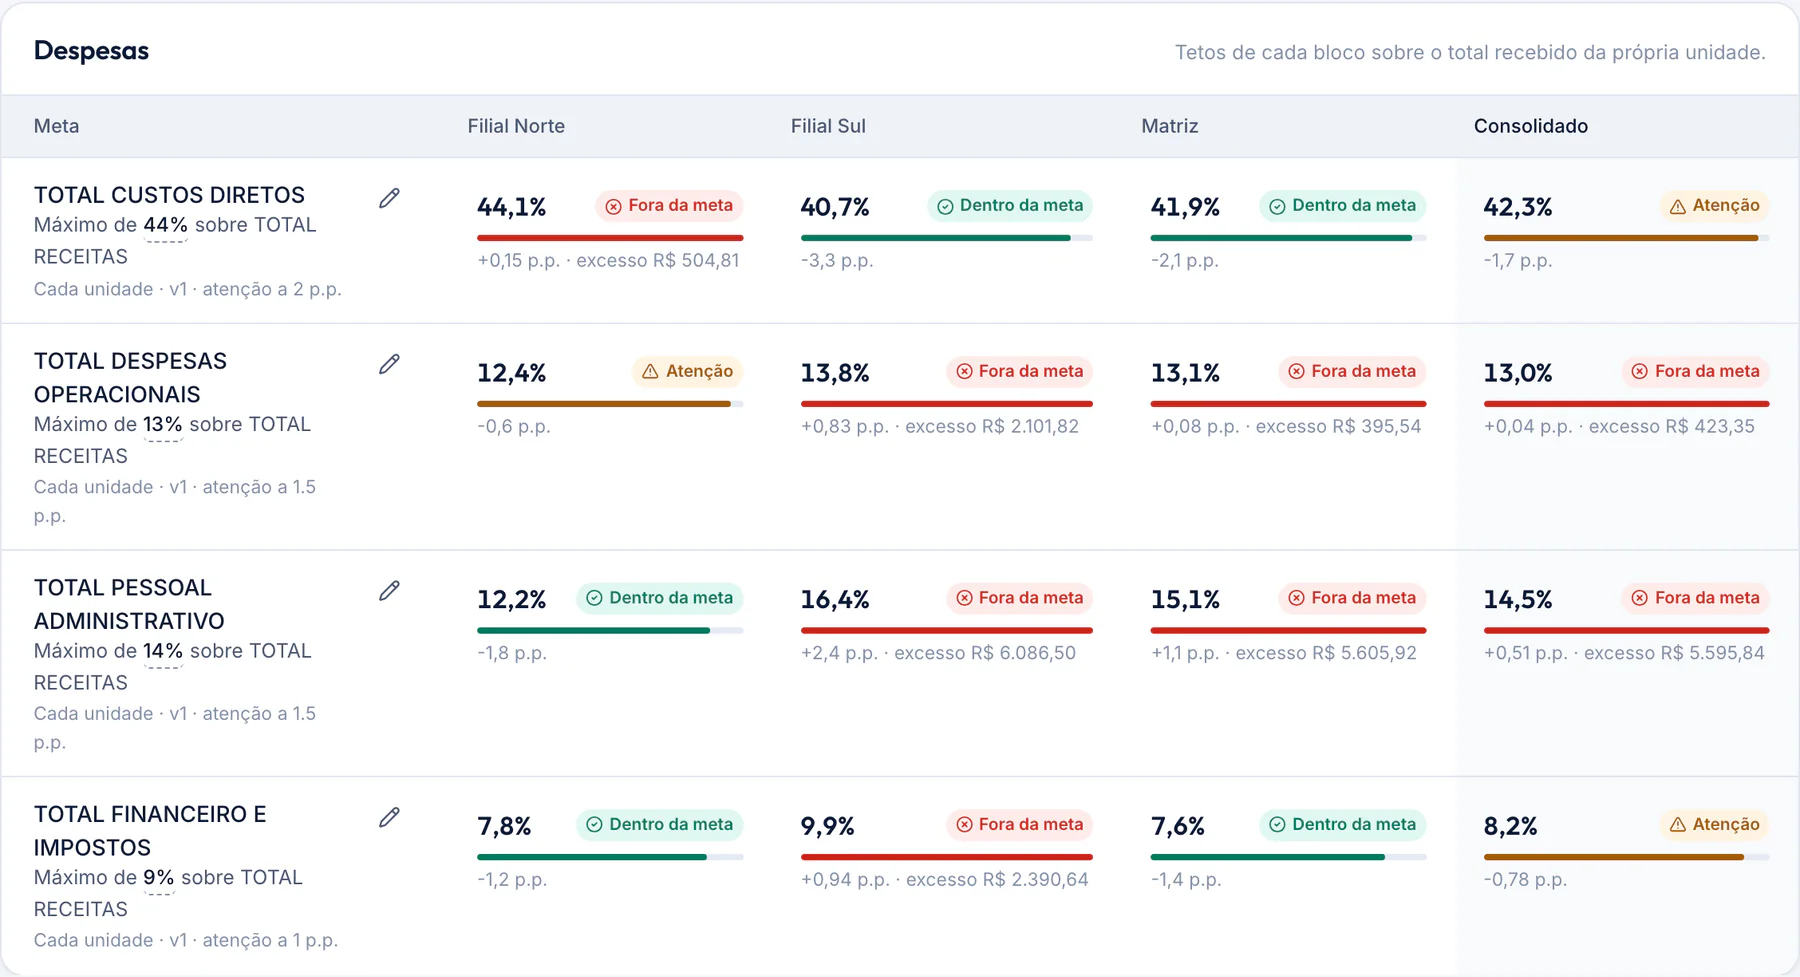1800x977 pixels.
Task: Click the Despesas section heading
Action: pyautogui.click(x=91, y=51)
